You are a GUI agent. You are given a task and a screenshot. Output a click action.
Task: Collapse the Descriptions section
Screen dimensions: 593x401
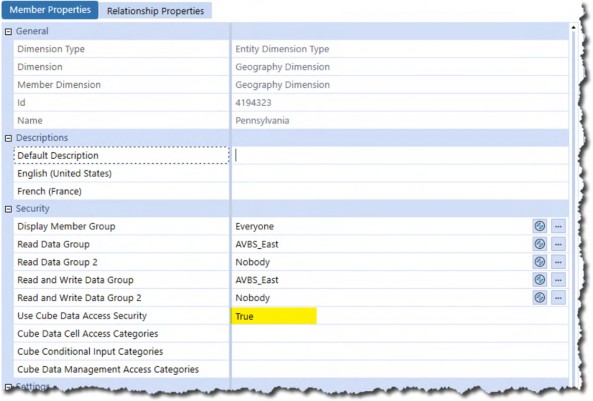tap(8, 138)
